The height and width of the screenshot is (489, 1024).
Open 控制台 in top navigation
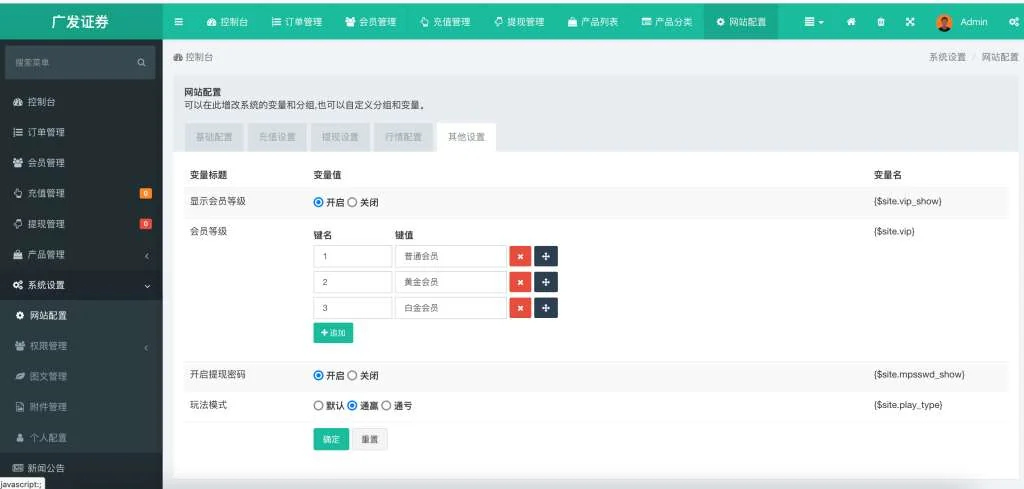tap(227, 22)
